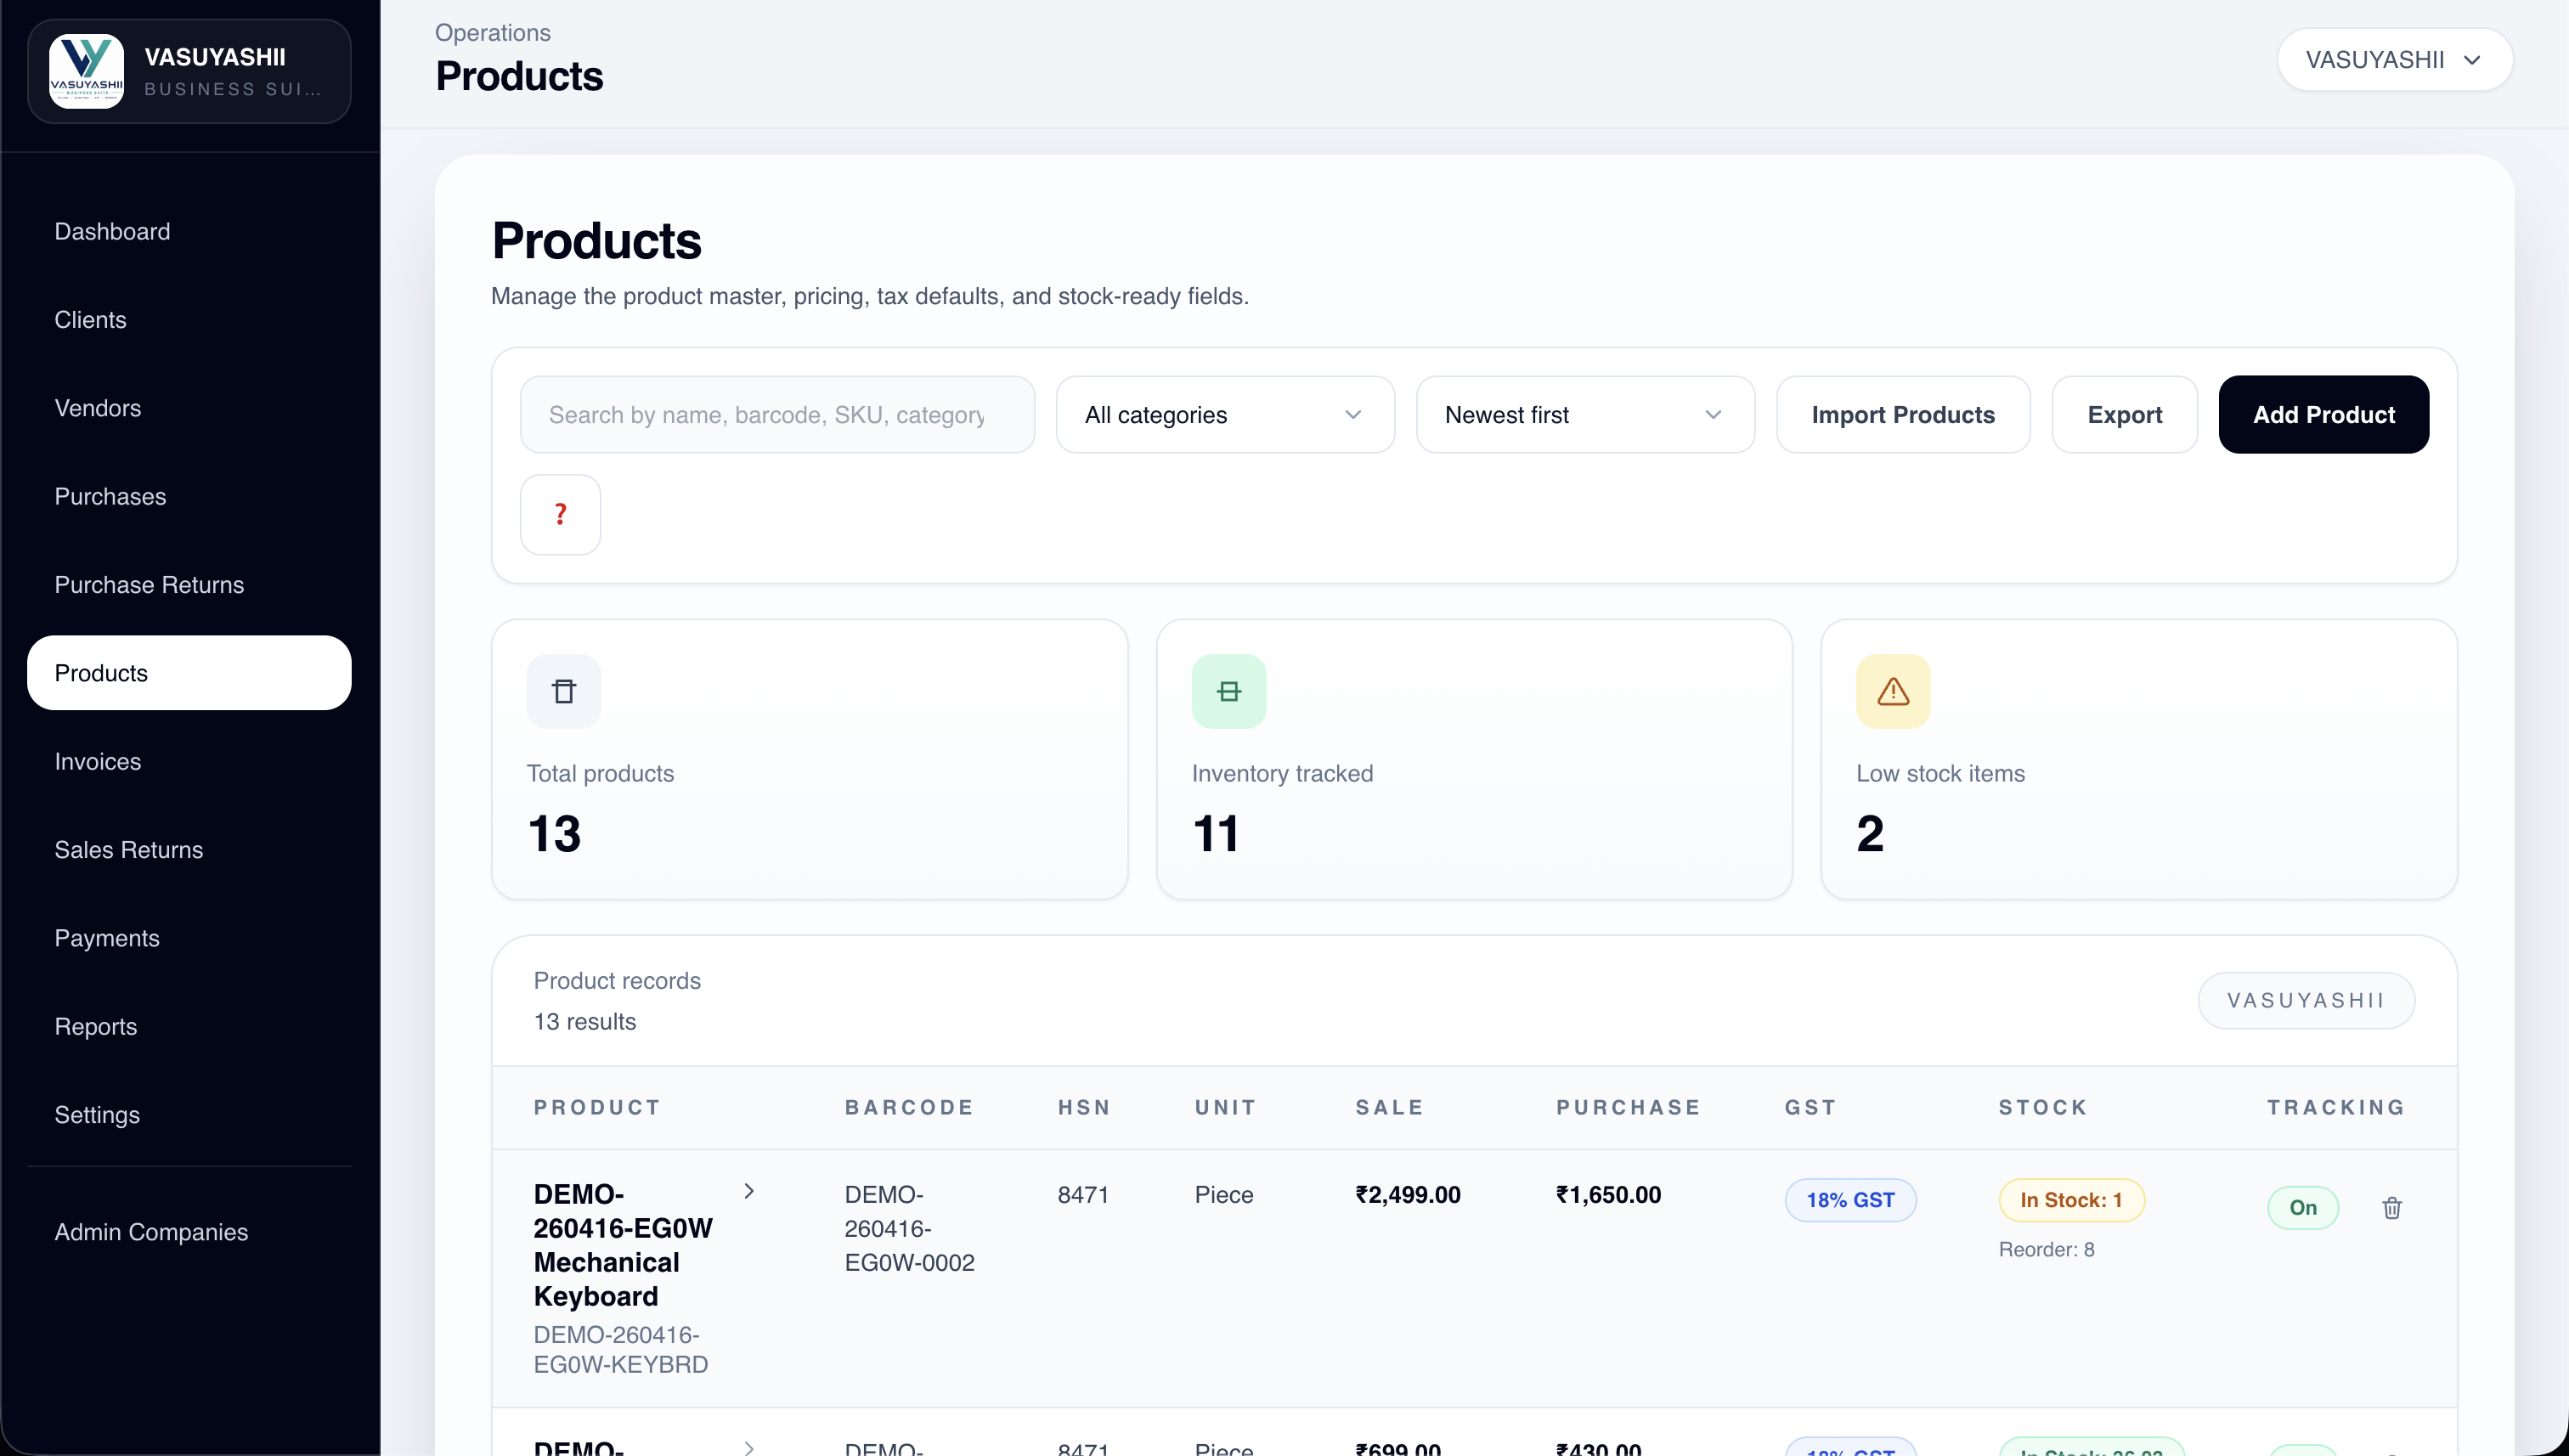Click the Mechanical Keyboard product name
The image size is (2569, 1456).
[623, 1245]
